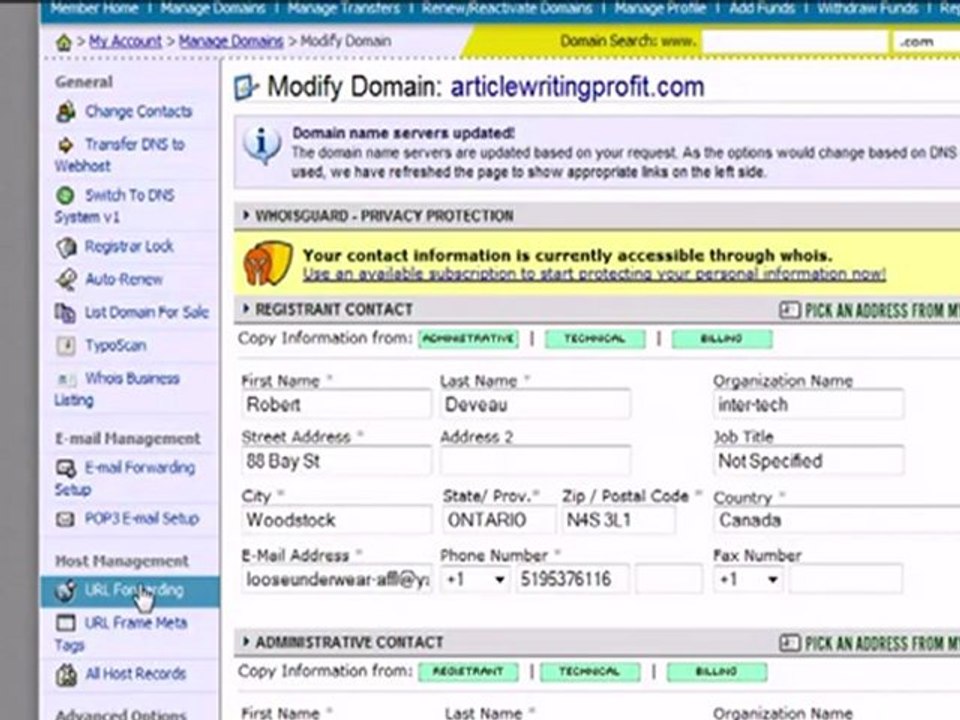Click the E-mail Forwarding Setup icon
This screenshot has height=720, width=960.
tap(66, 468)
